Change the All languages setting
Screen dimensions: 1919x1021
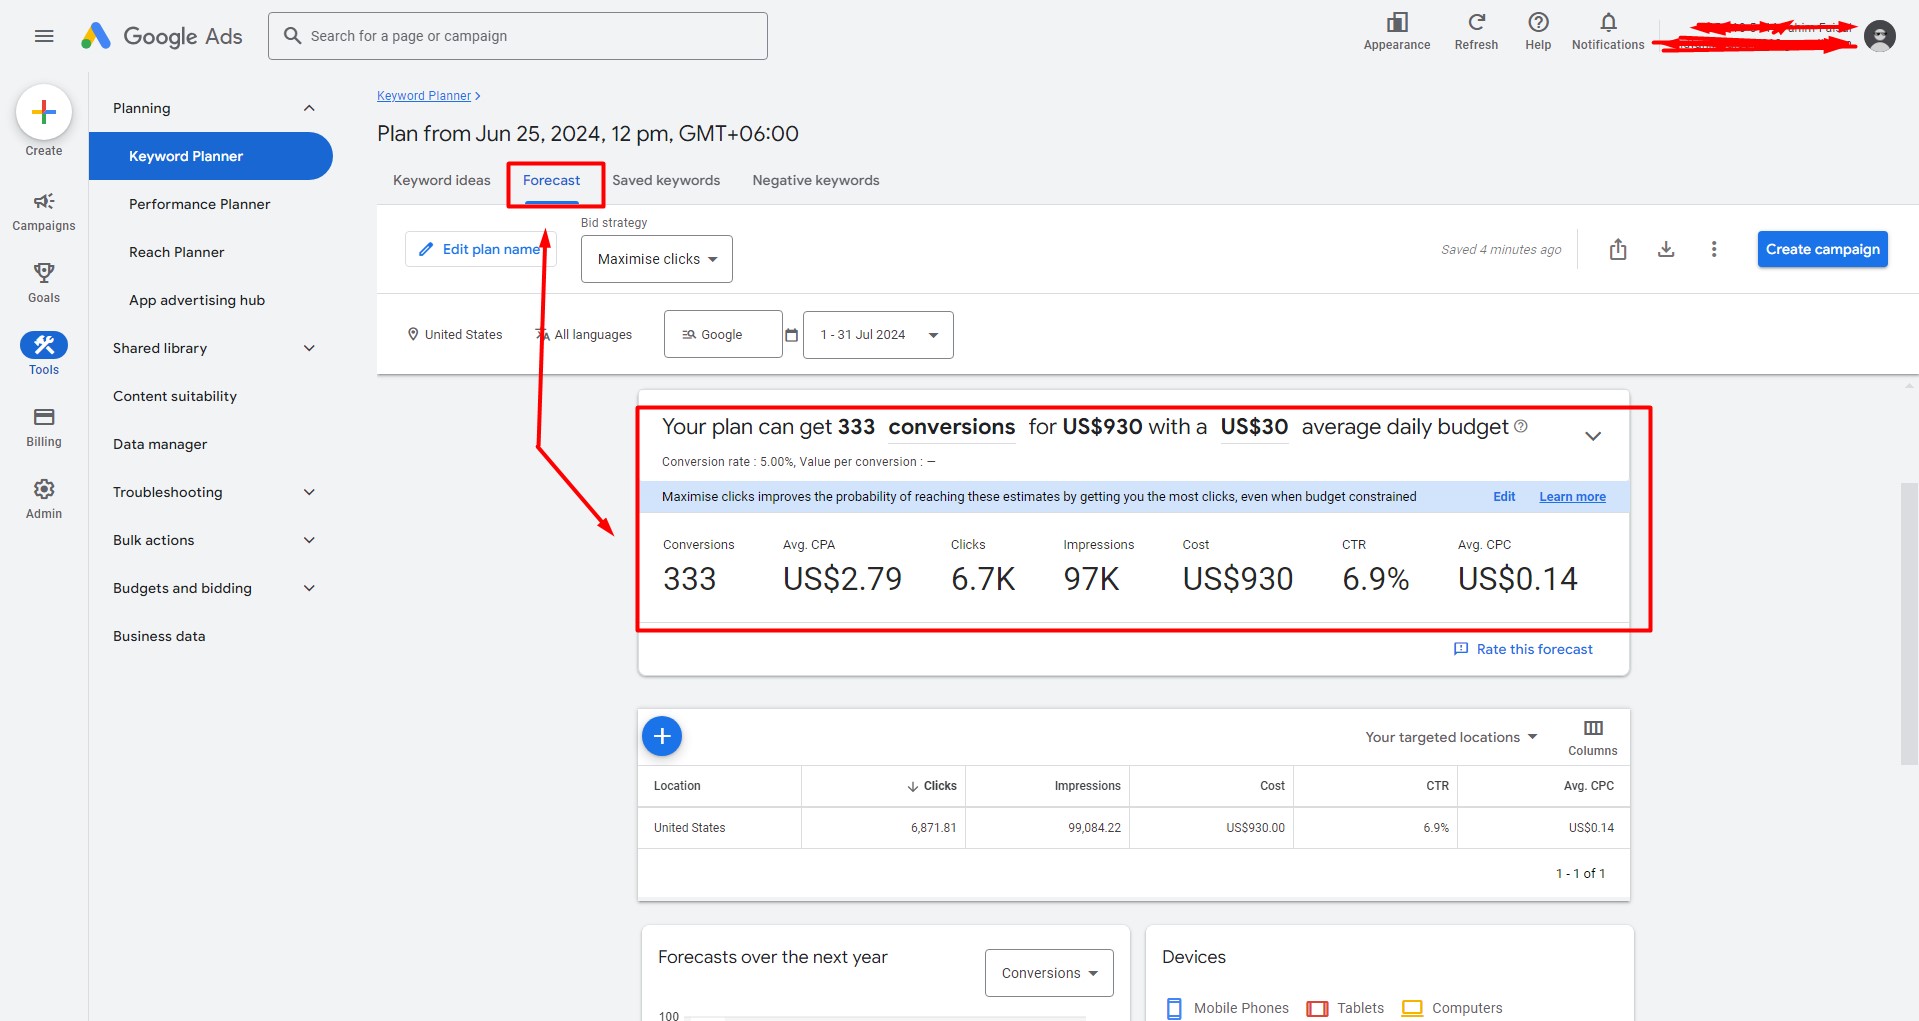point(584,335)
